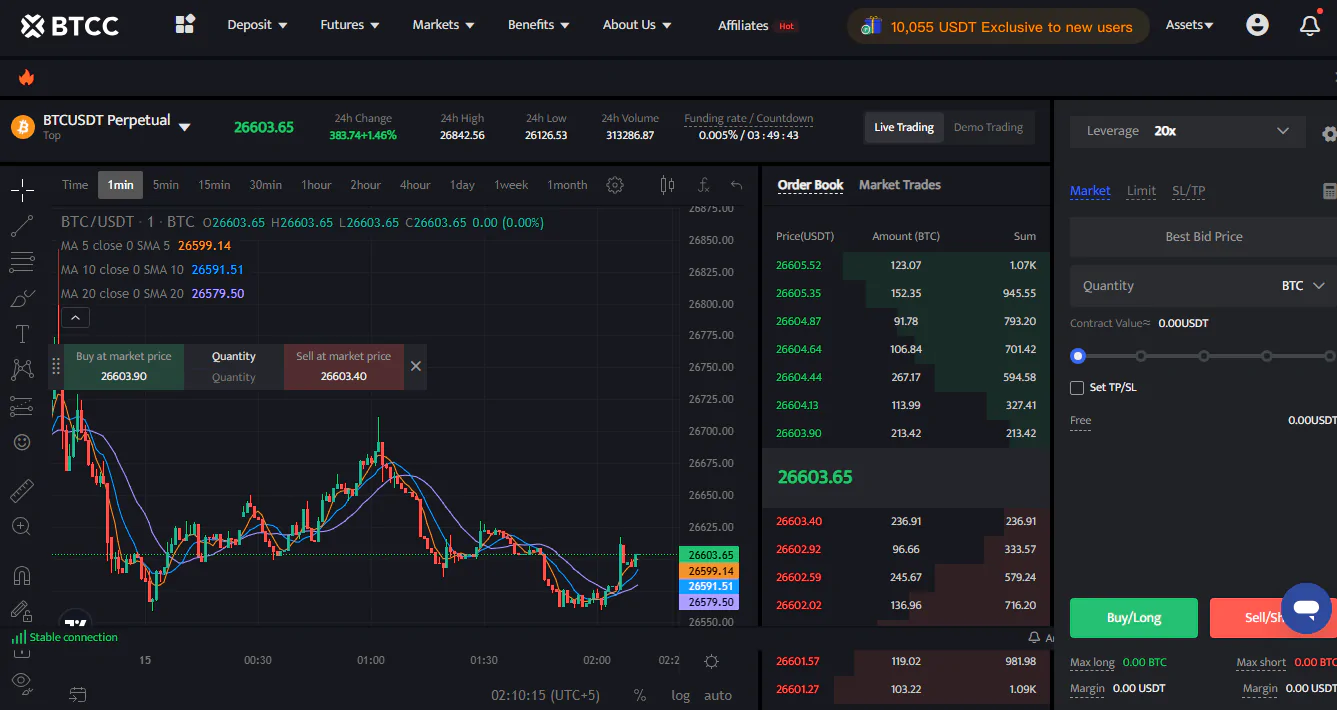Select the crosshair cursor tool
Viewport: 1337px width, 710px height.
22,190
